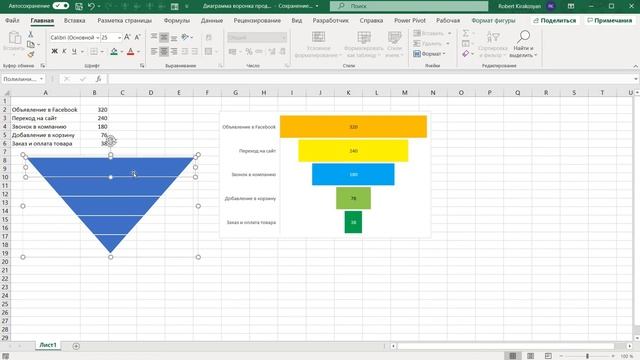Click the Decrease Font Size icon
This screenshot has height=360, width=640.
138,37
